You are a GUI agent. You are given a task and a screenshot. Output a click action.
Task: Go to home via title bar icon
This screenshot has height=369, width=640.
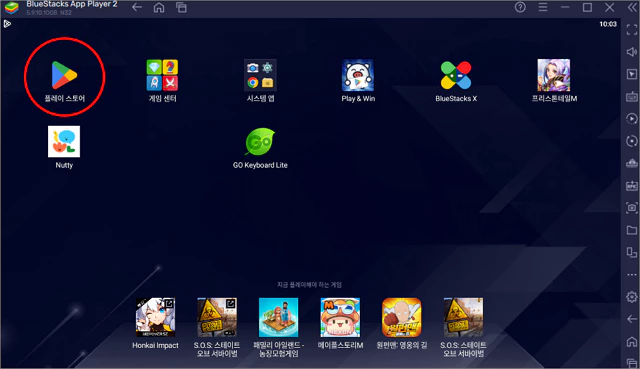point(159,7)
